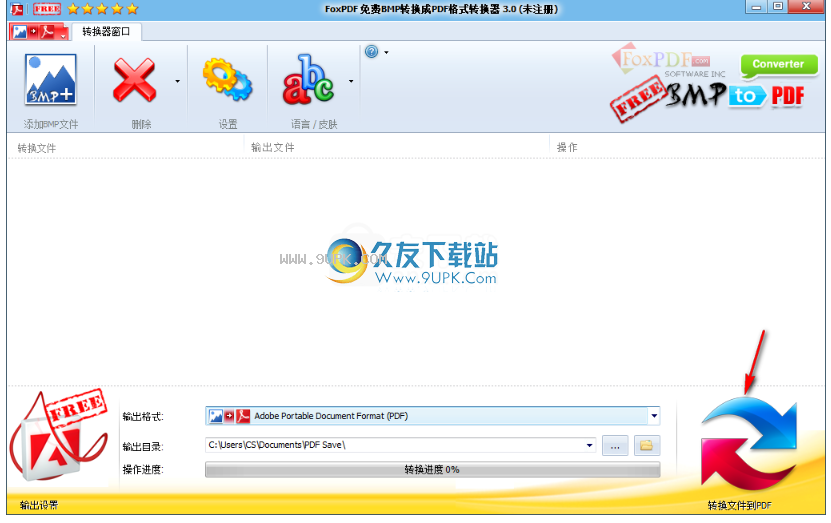Click the Add BMP Files icon

51,79
